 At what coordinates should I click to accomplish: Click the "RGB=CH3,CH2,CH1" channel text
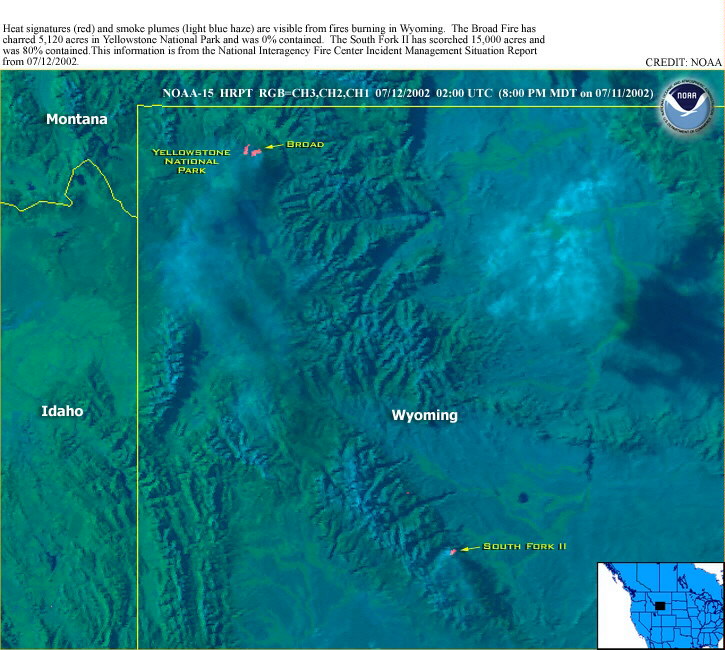pos(314,93)
